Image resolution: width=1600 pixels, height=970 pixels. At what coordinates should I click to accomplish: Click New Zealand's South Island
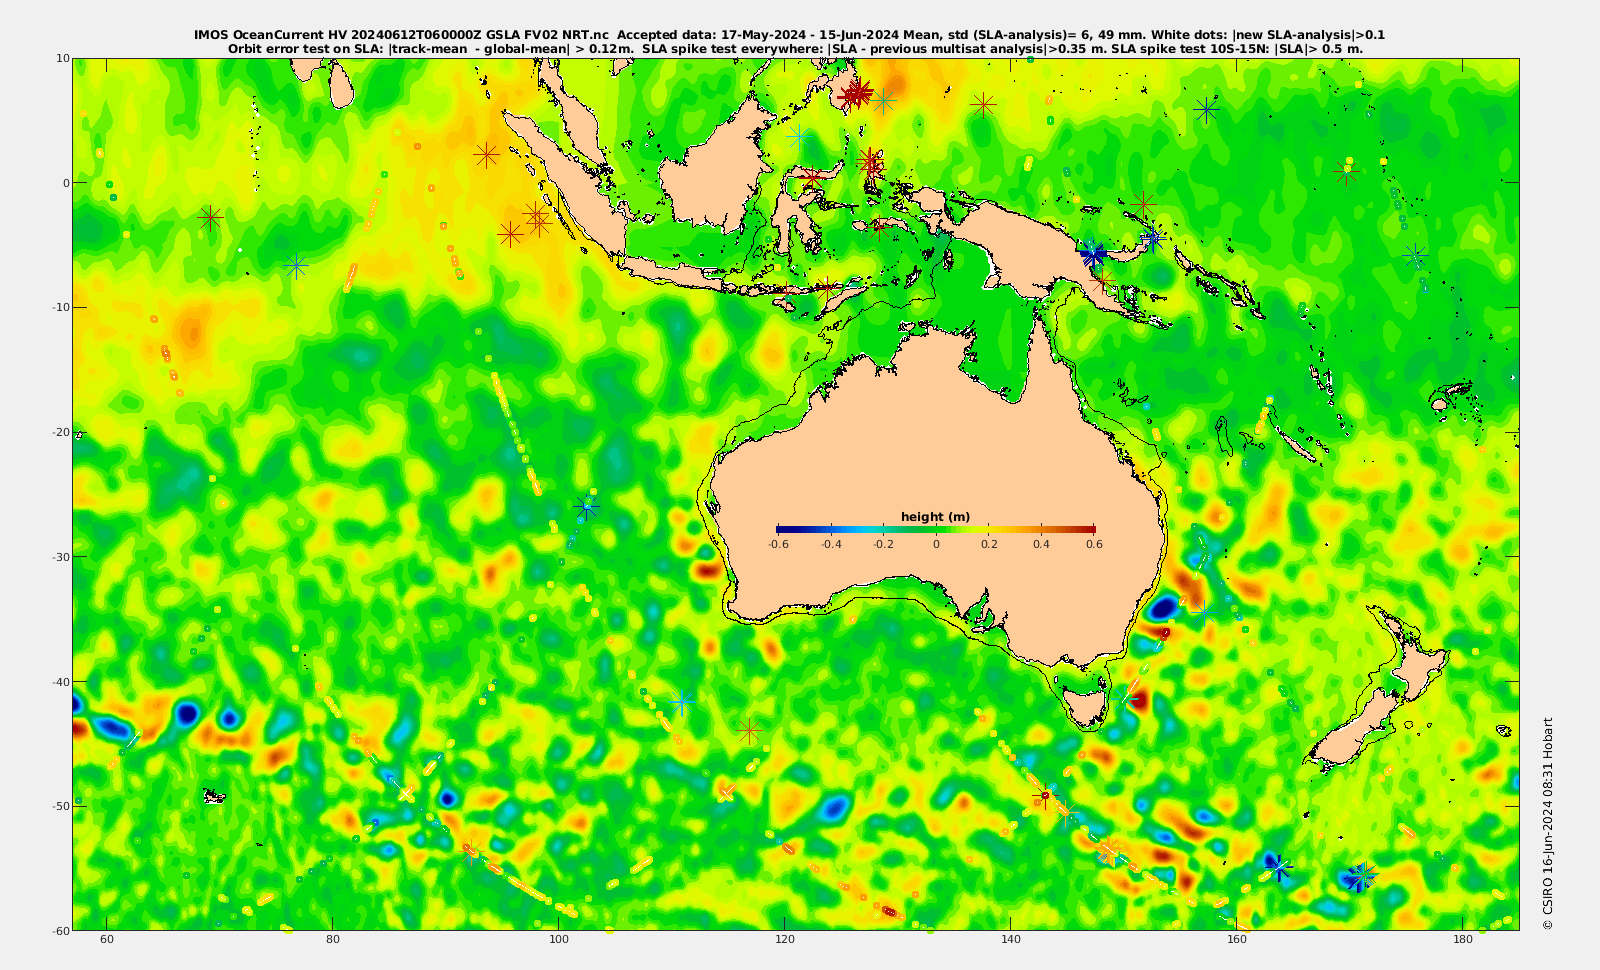click(x=1354, y=730)
